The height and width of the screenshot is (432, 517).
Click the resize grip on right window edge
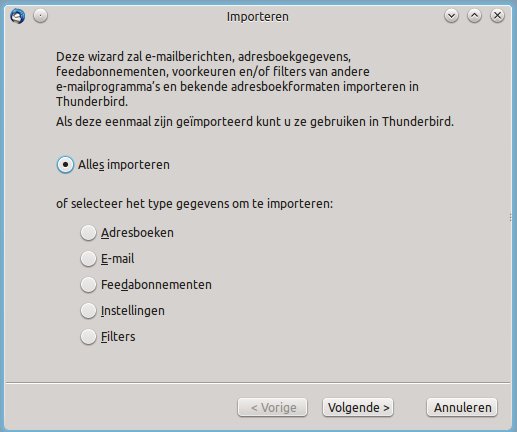pyautogui.click(x=511, y=217)
